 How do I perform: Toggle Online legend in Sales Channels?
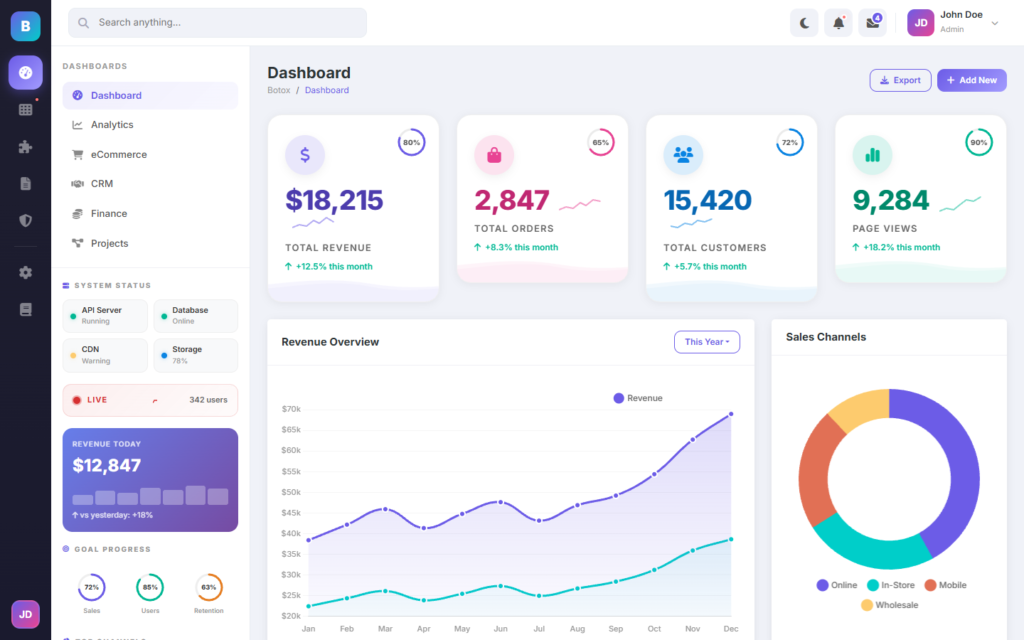(x=837, y=585)
